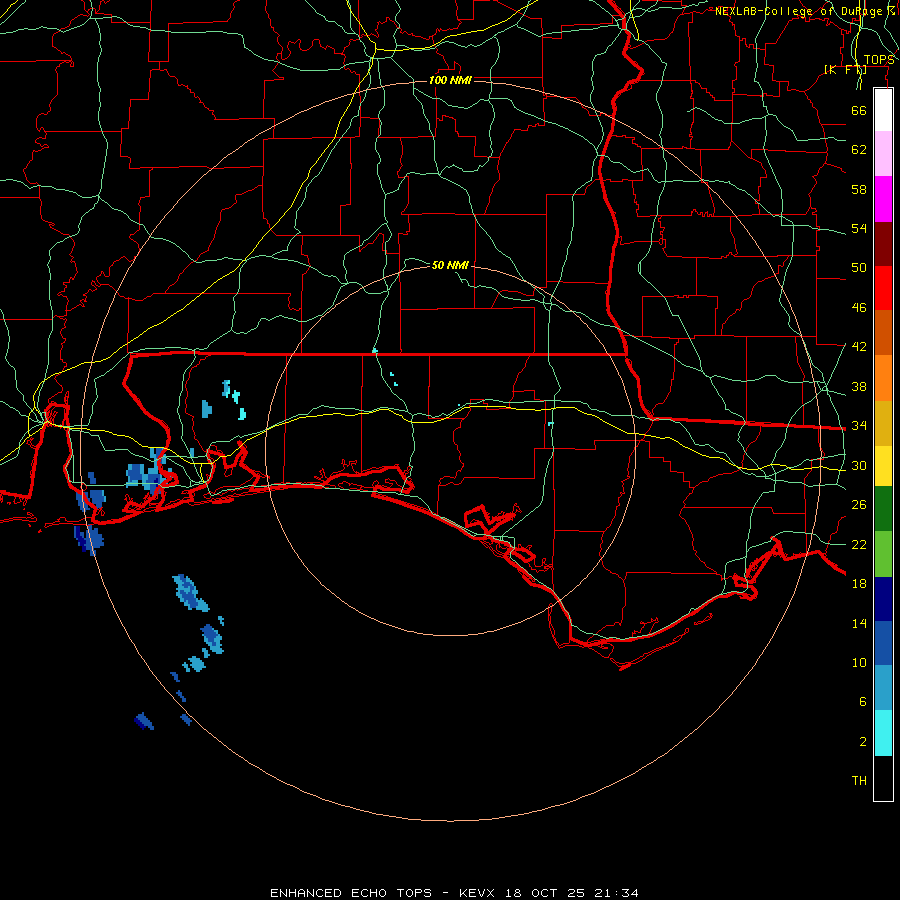This screenshot has width=900, height=900.
Task: Click the '18 OCT 25' date text
Action: [545, 893]
